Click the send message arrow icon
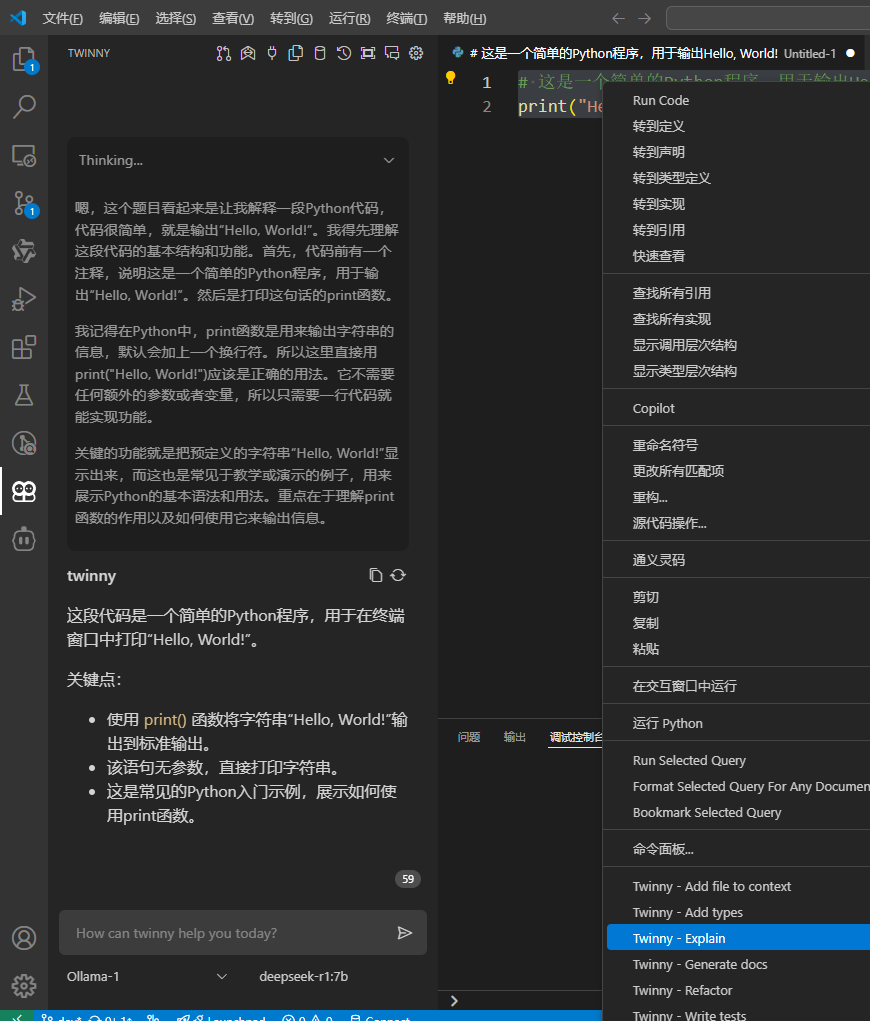870x1021 pixels. tap(405, 933)
